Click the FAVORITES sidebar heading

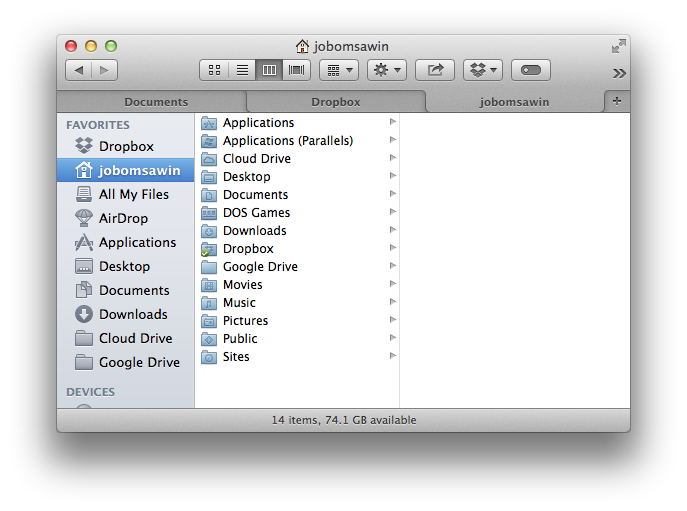98,125
